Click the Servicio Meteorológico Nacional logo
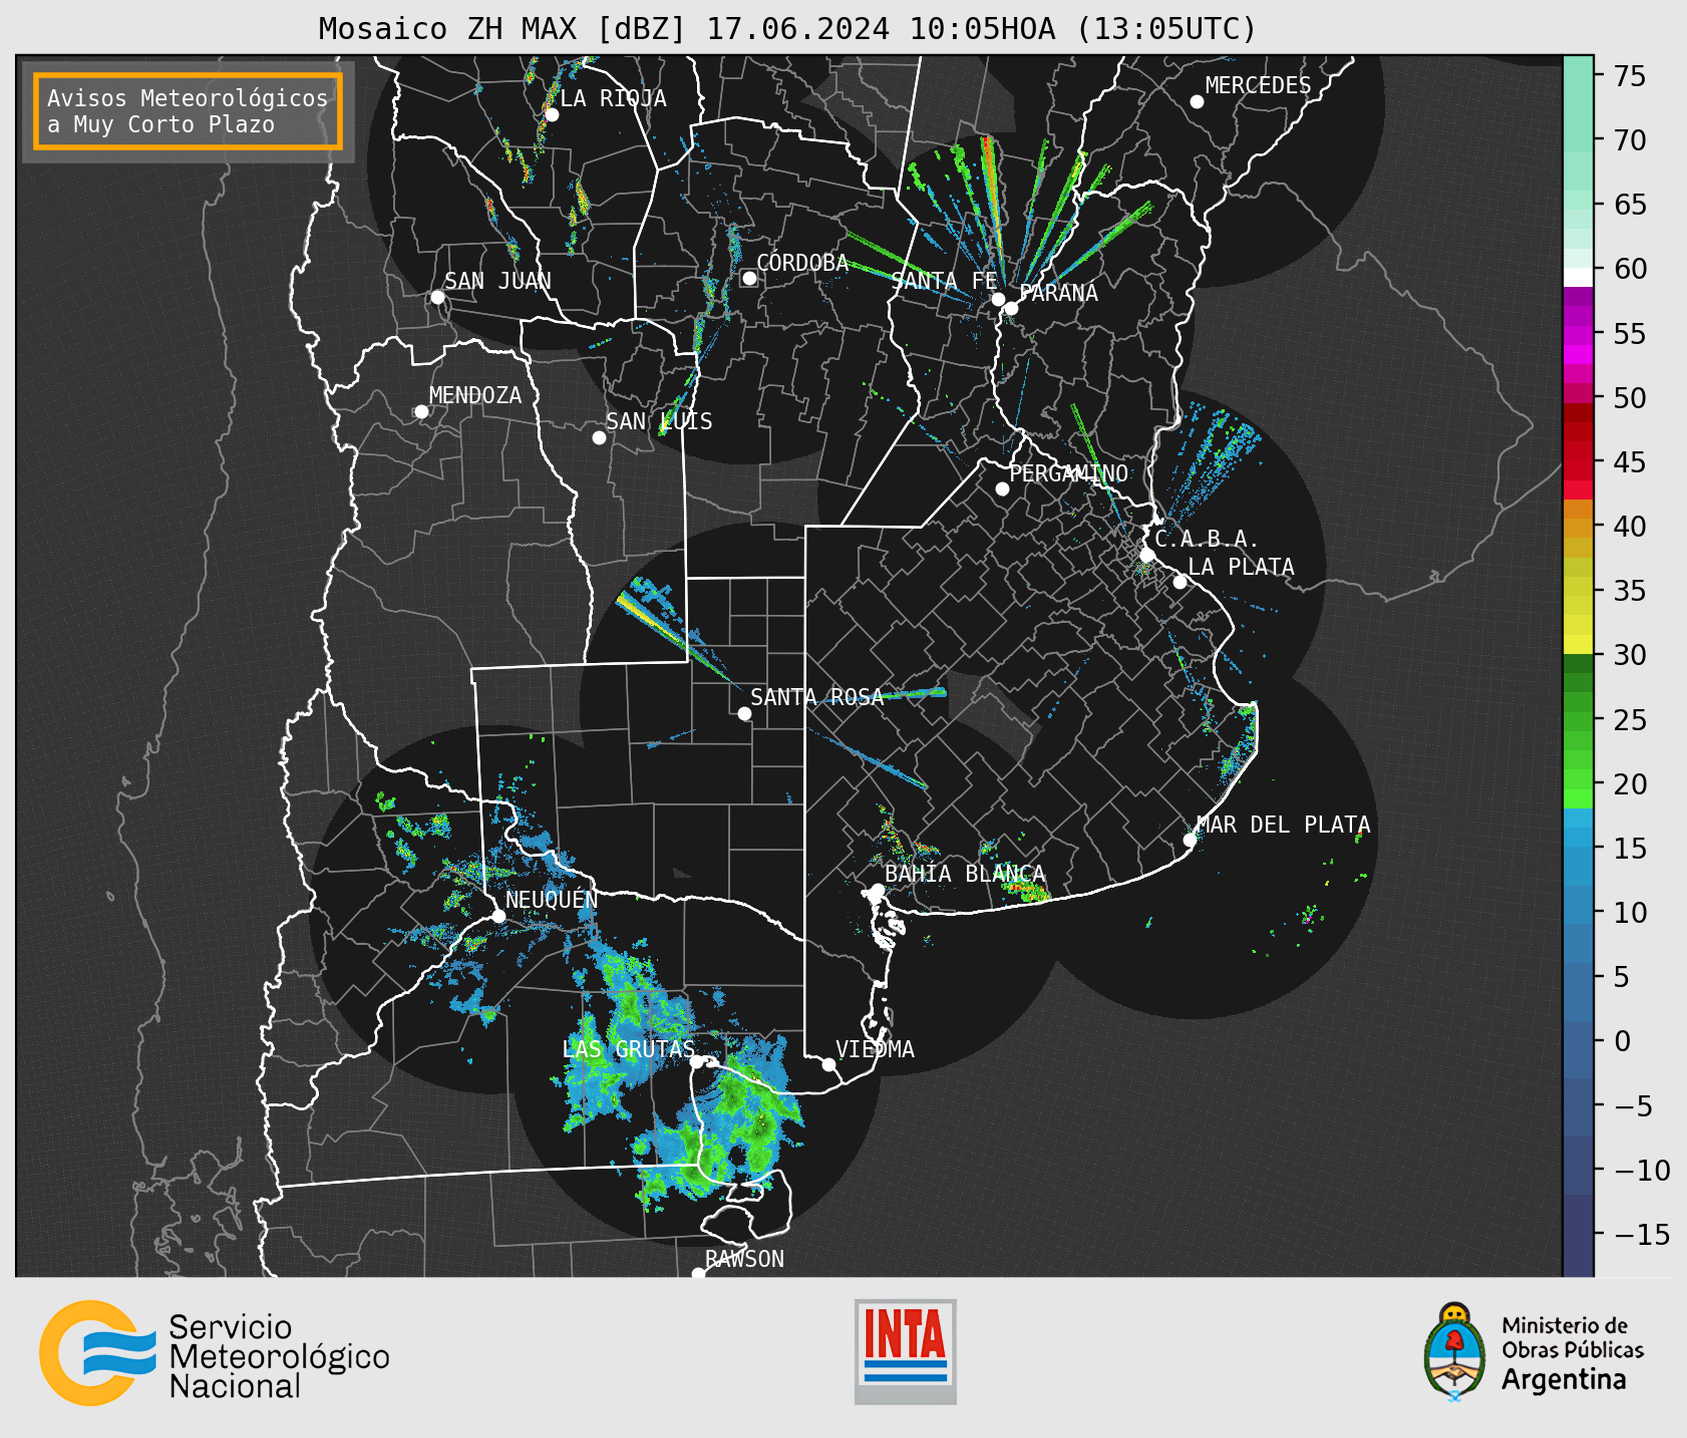Viewport: 1687px width, 1438px height. 214,1353
